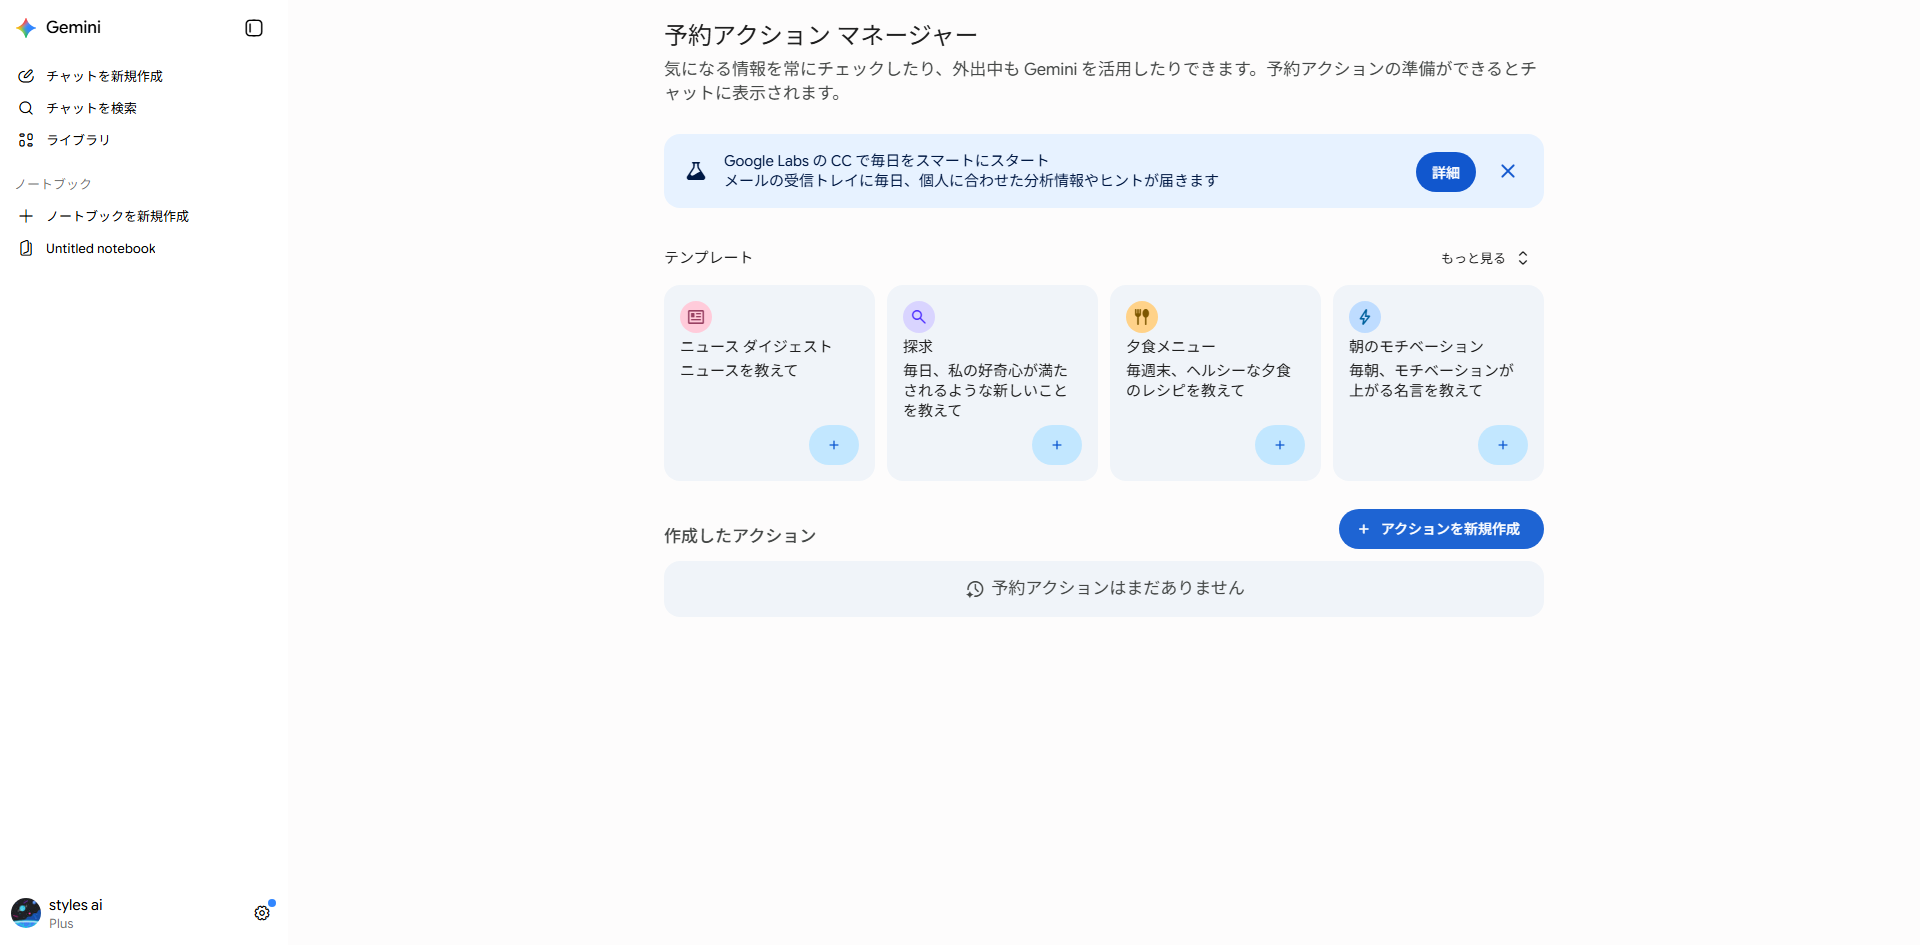Add the 朝のモチベーション template with plus
This screenshot has width=1920, height=945.
coord(1503,445)
